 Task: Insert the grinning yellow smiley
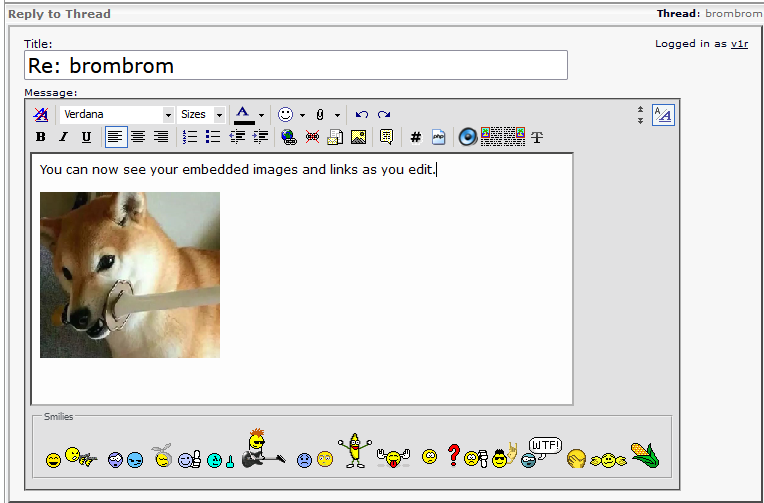pos(54,460)
